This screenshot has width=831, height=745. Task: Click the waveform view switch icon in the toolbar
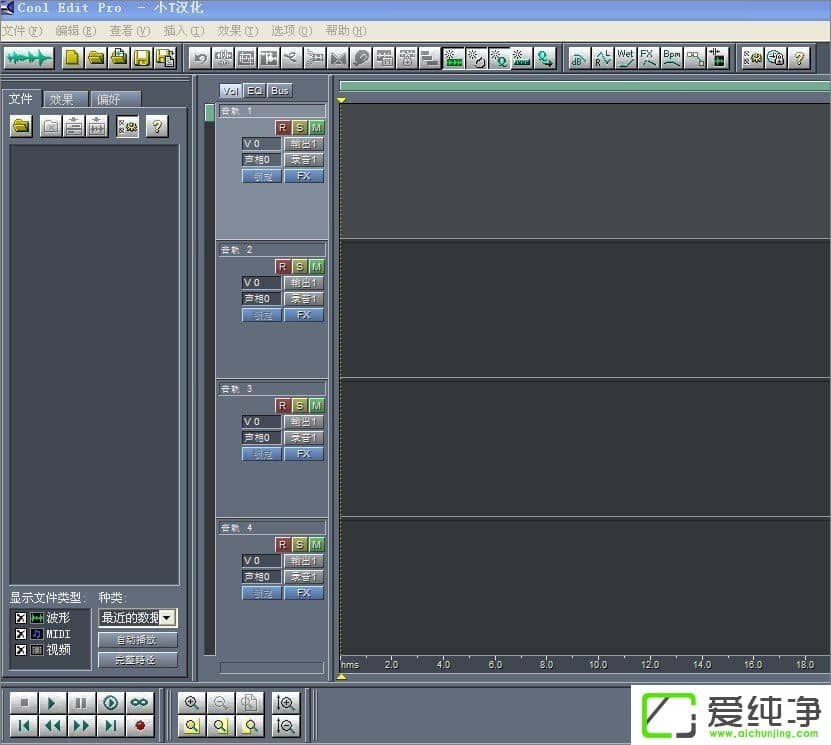[29, 58]
